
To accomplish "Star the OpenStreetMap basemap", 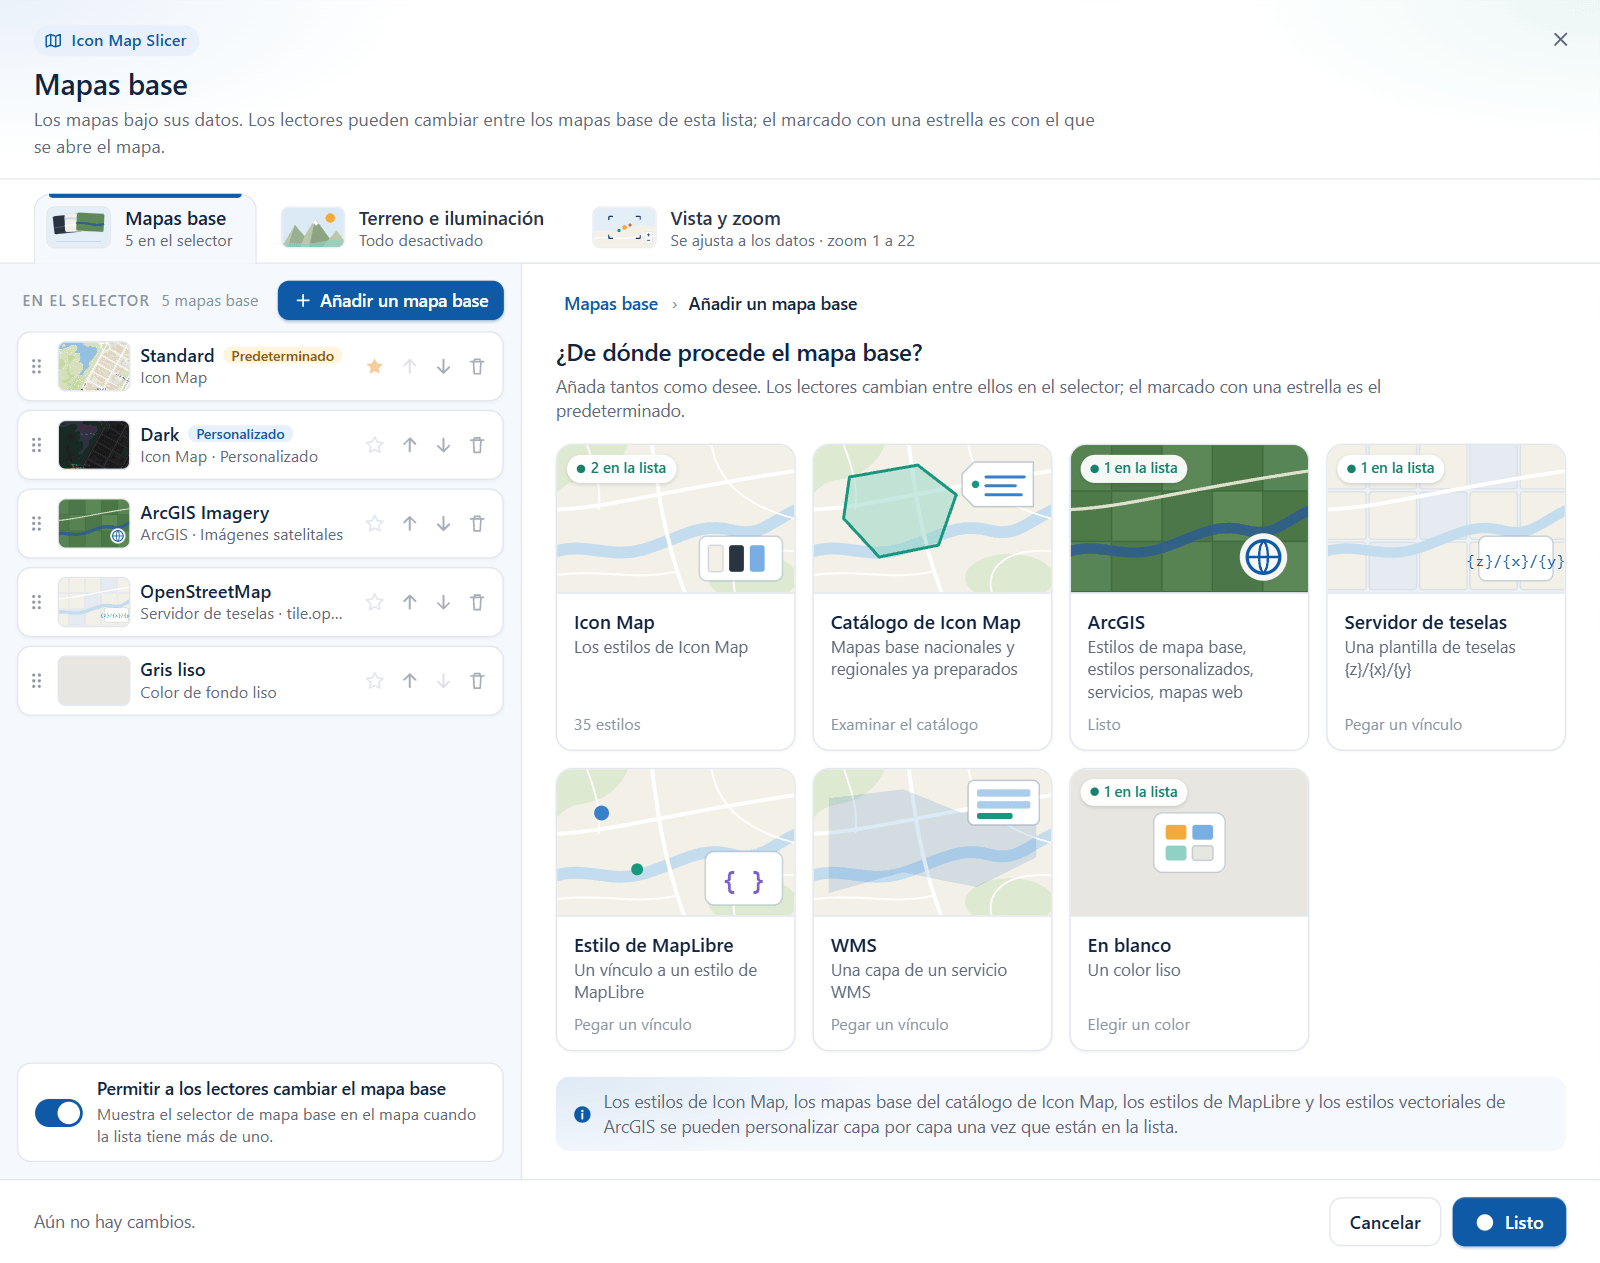I will (x=375, y=602).
